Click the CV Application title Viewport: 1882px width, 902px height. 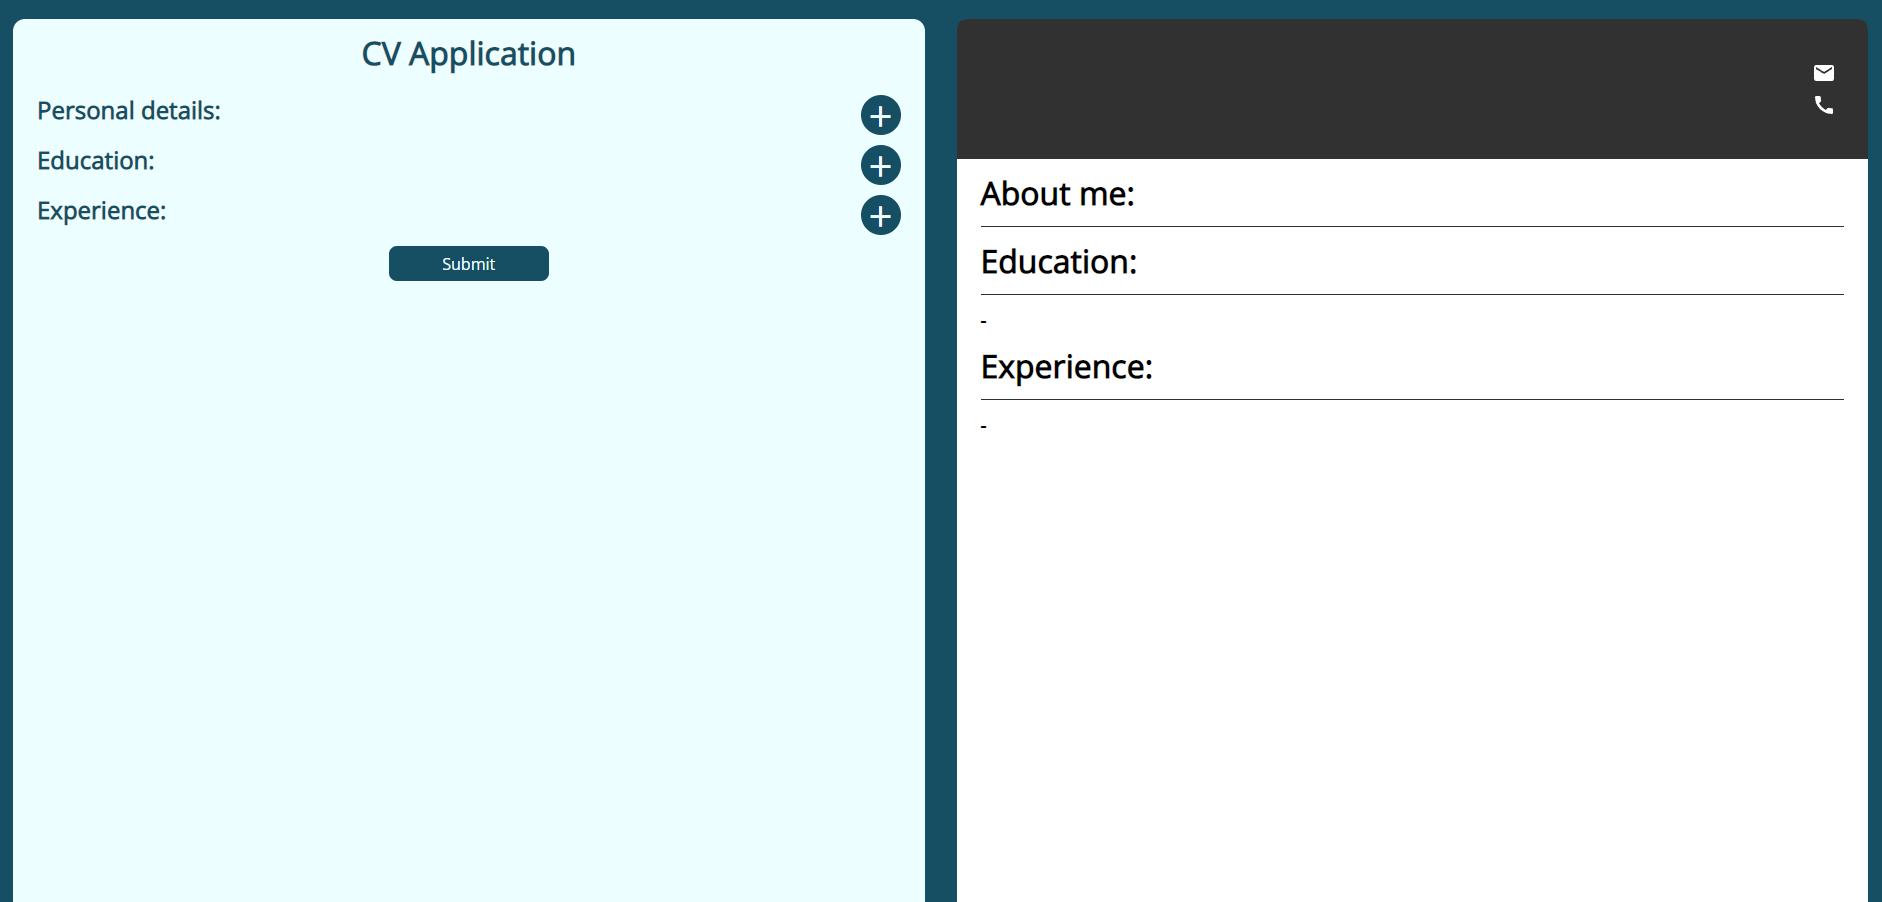(468, 54)
